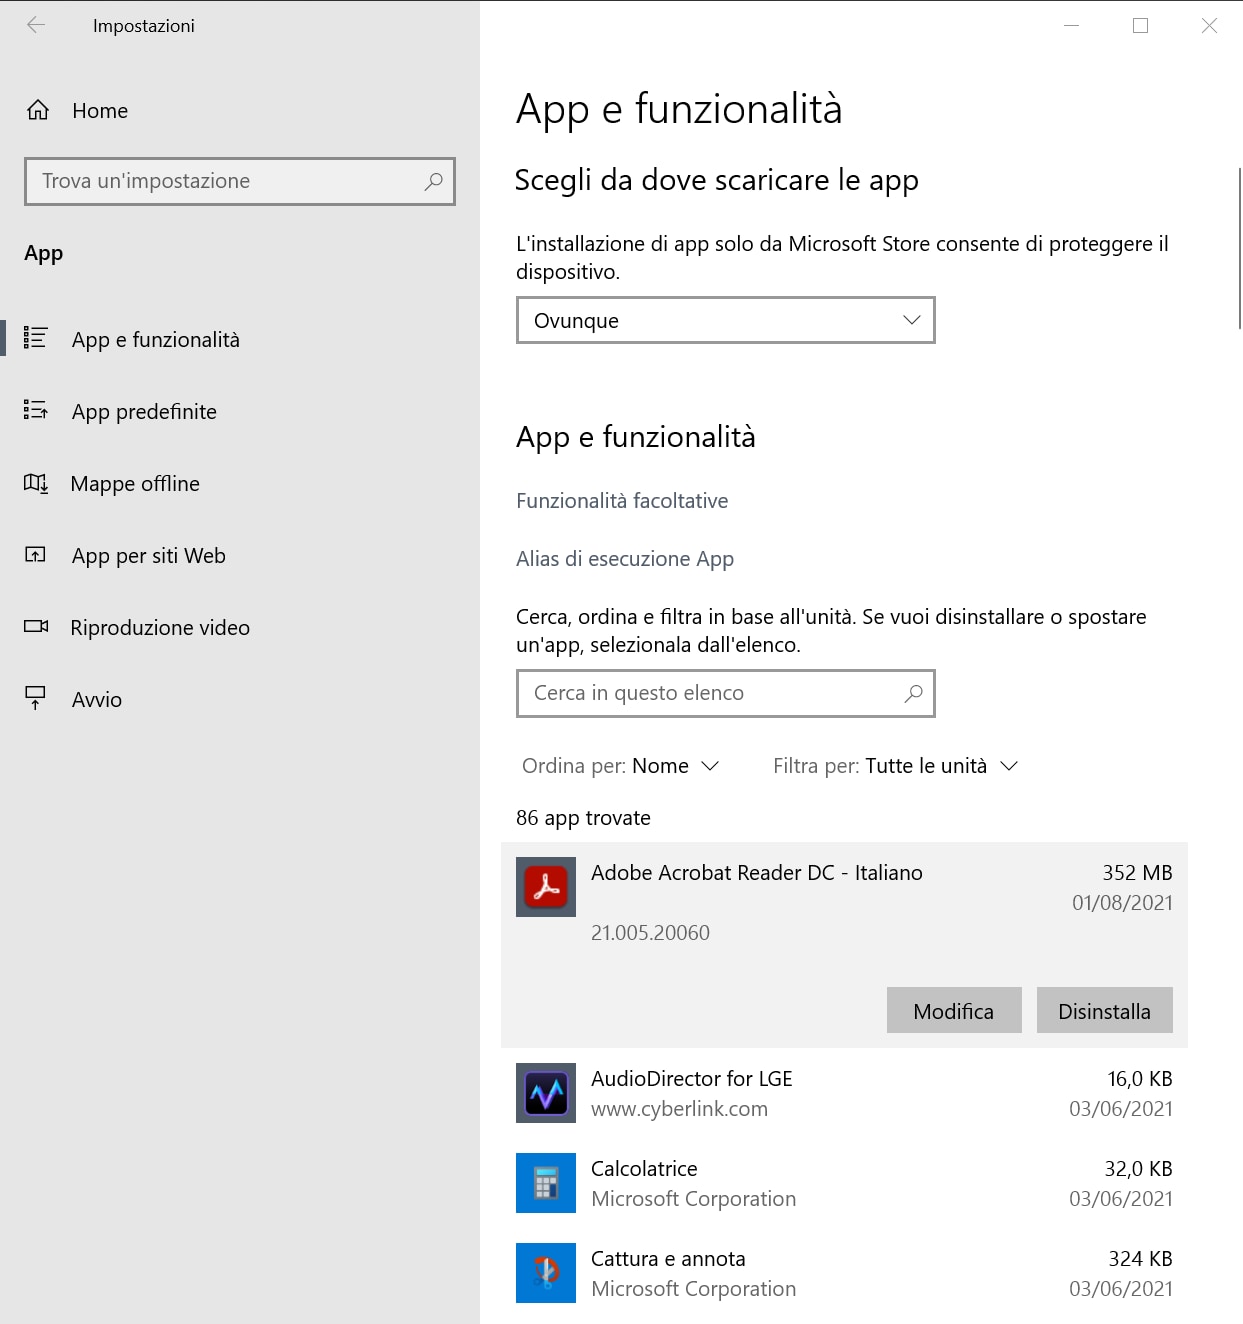
Task: Click the 86 app trovate text
Action: click(583, 818)
